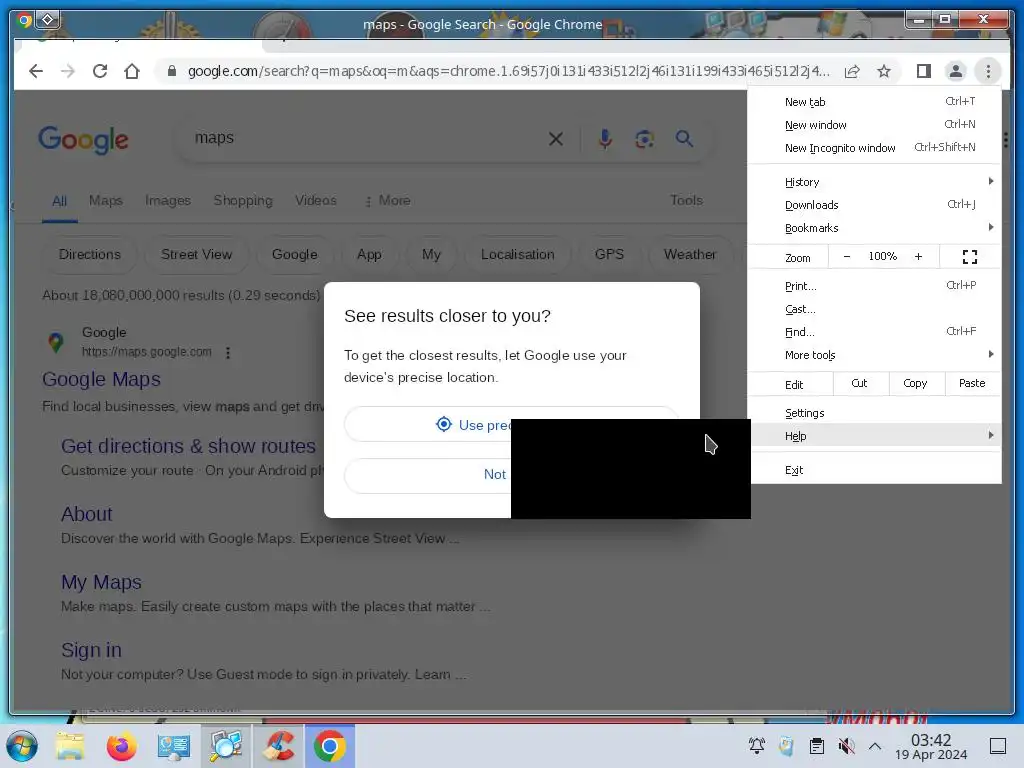Click the address bar URL field
1024x768 pixels.
[508, 71]
